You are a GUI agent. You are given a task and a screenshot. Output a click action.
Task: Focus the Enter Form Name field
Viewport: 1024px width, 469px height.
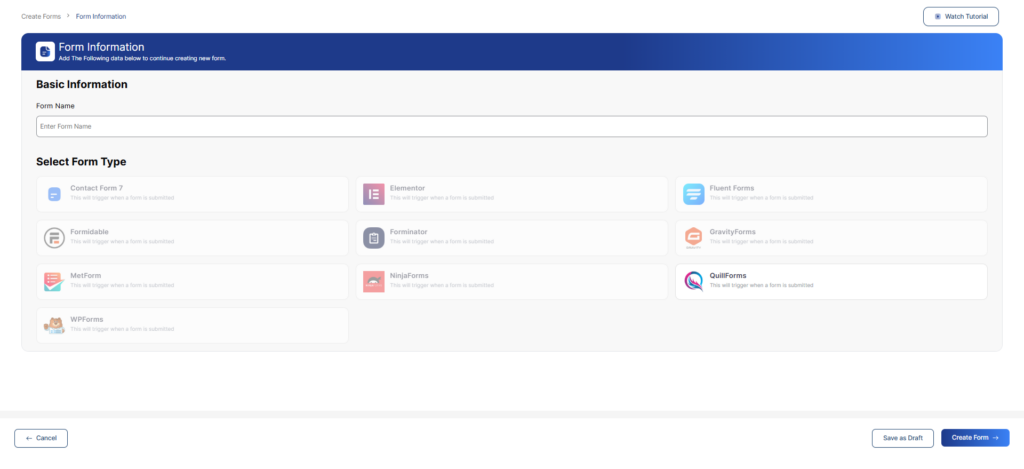[x=511, y=126]
